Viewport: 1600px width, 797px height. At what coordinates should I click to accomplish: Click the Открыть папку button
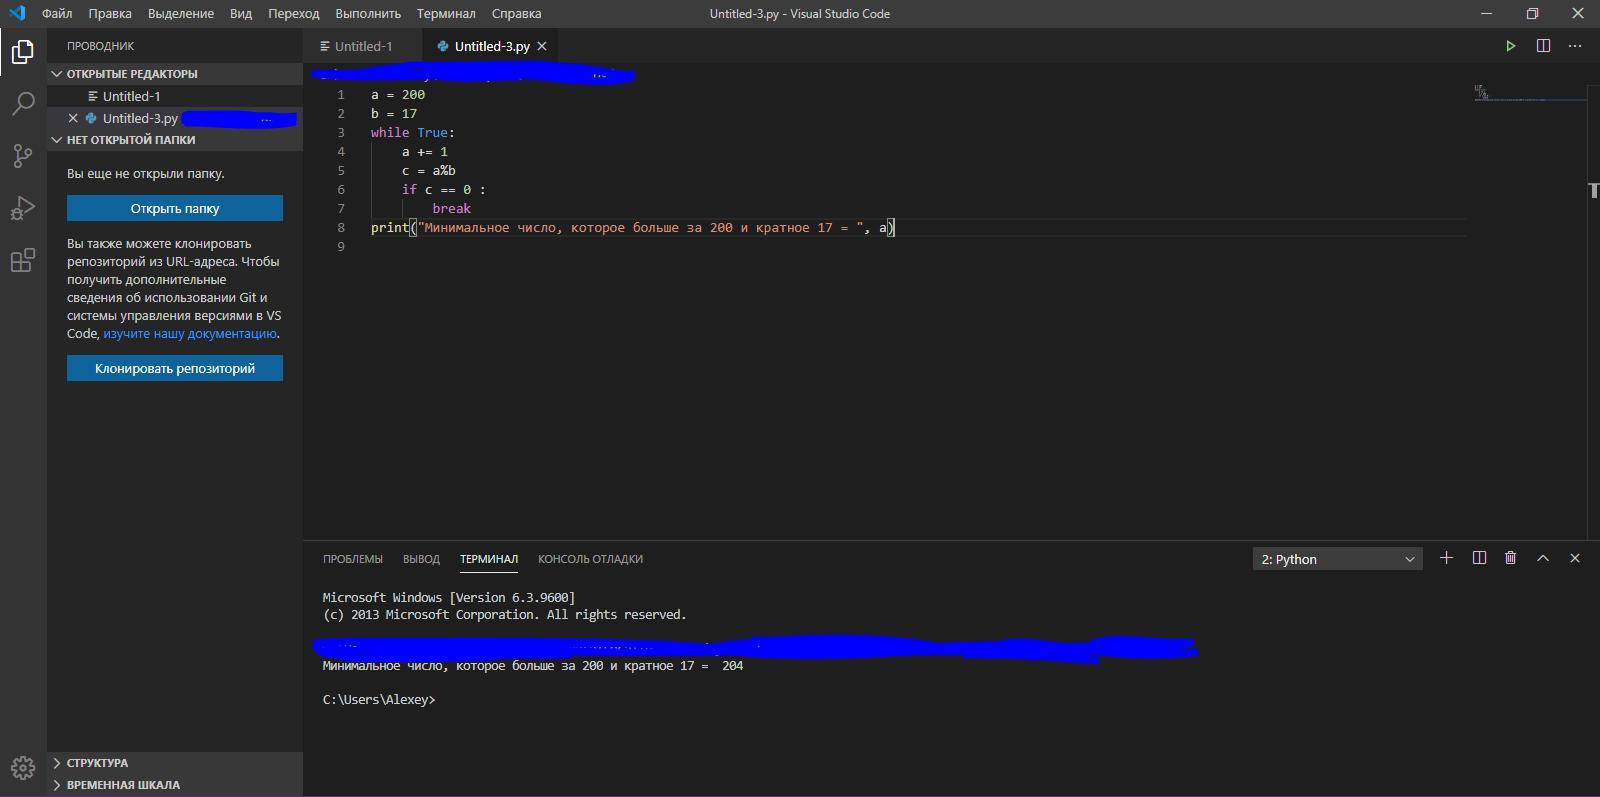pos(175,208)
